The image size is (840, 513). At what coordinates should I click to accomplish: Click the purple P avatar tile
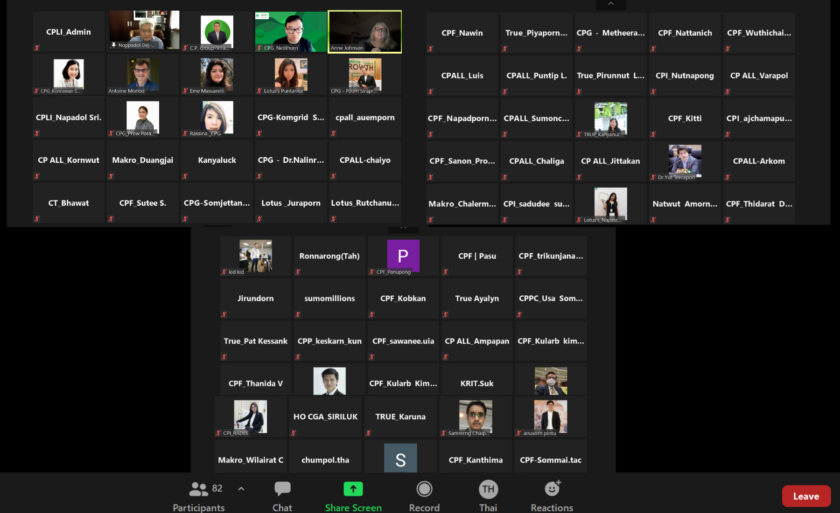403,256
